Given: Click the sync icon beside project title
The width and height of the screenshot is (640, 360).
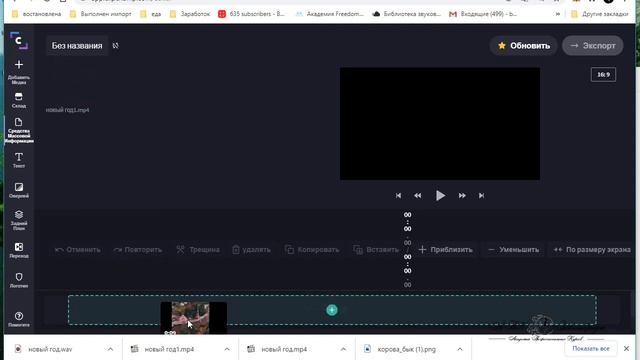Looking at the screenshot, I should (116, 46).
